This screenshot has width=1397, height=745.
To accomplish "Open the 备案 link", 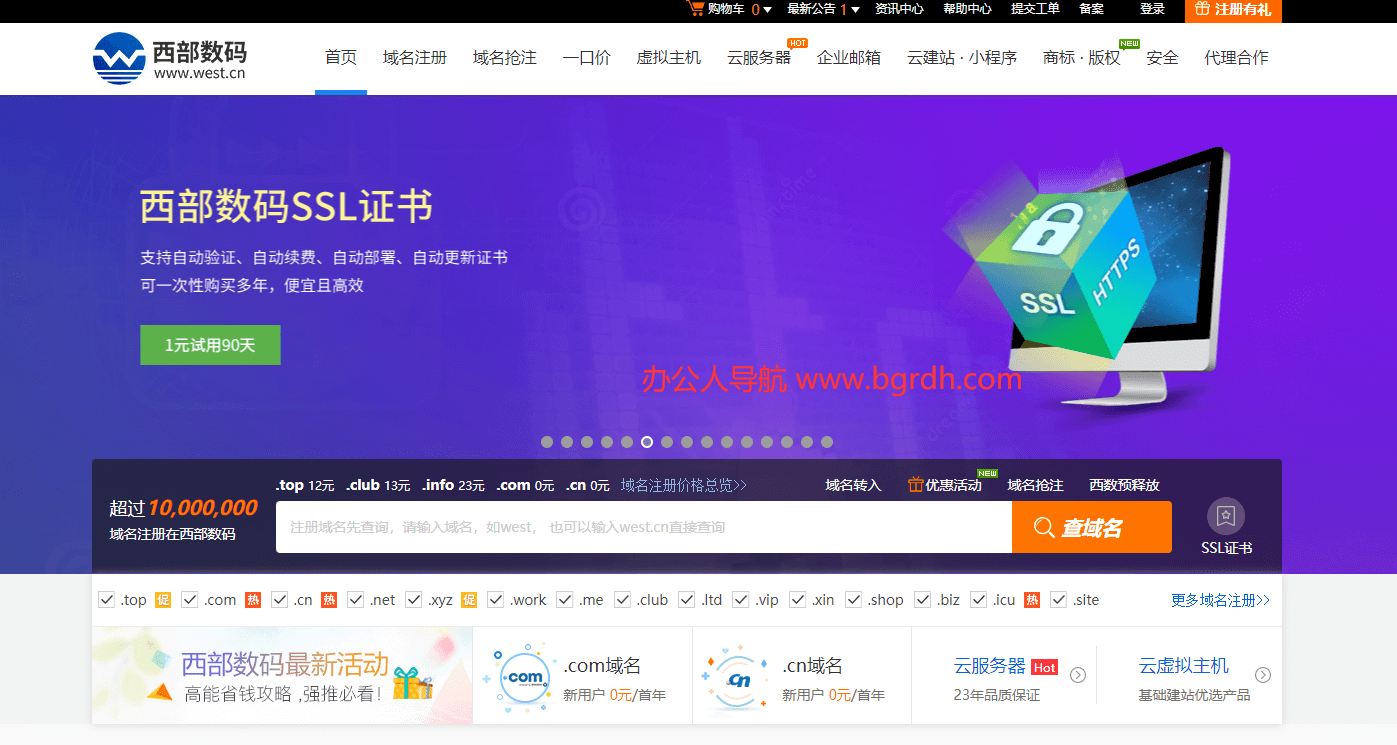I will [1091, 9].
